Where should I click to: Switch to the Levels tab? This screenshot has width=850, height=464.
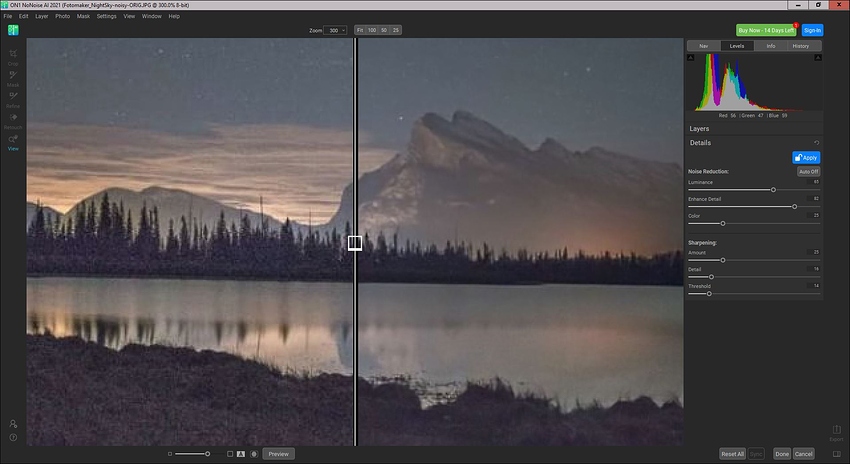737,46
